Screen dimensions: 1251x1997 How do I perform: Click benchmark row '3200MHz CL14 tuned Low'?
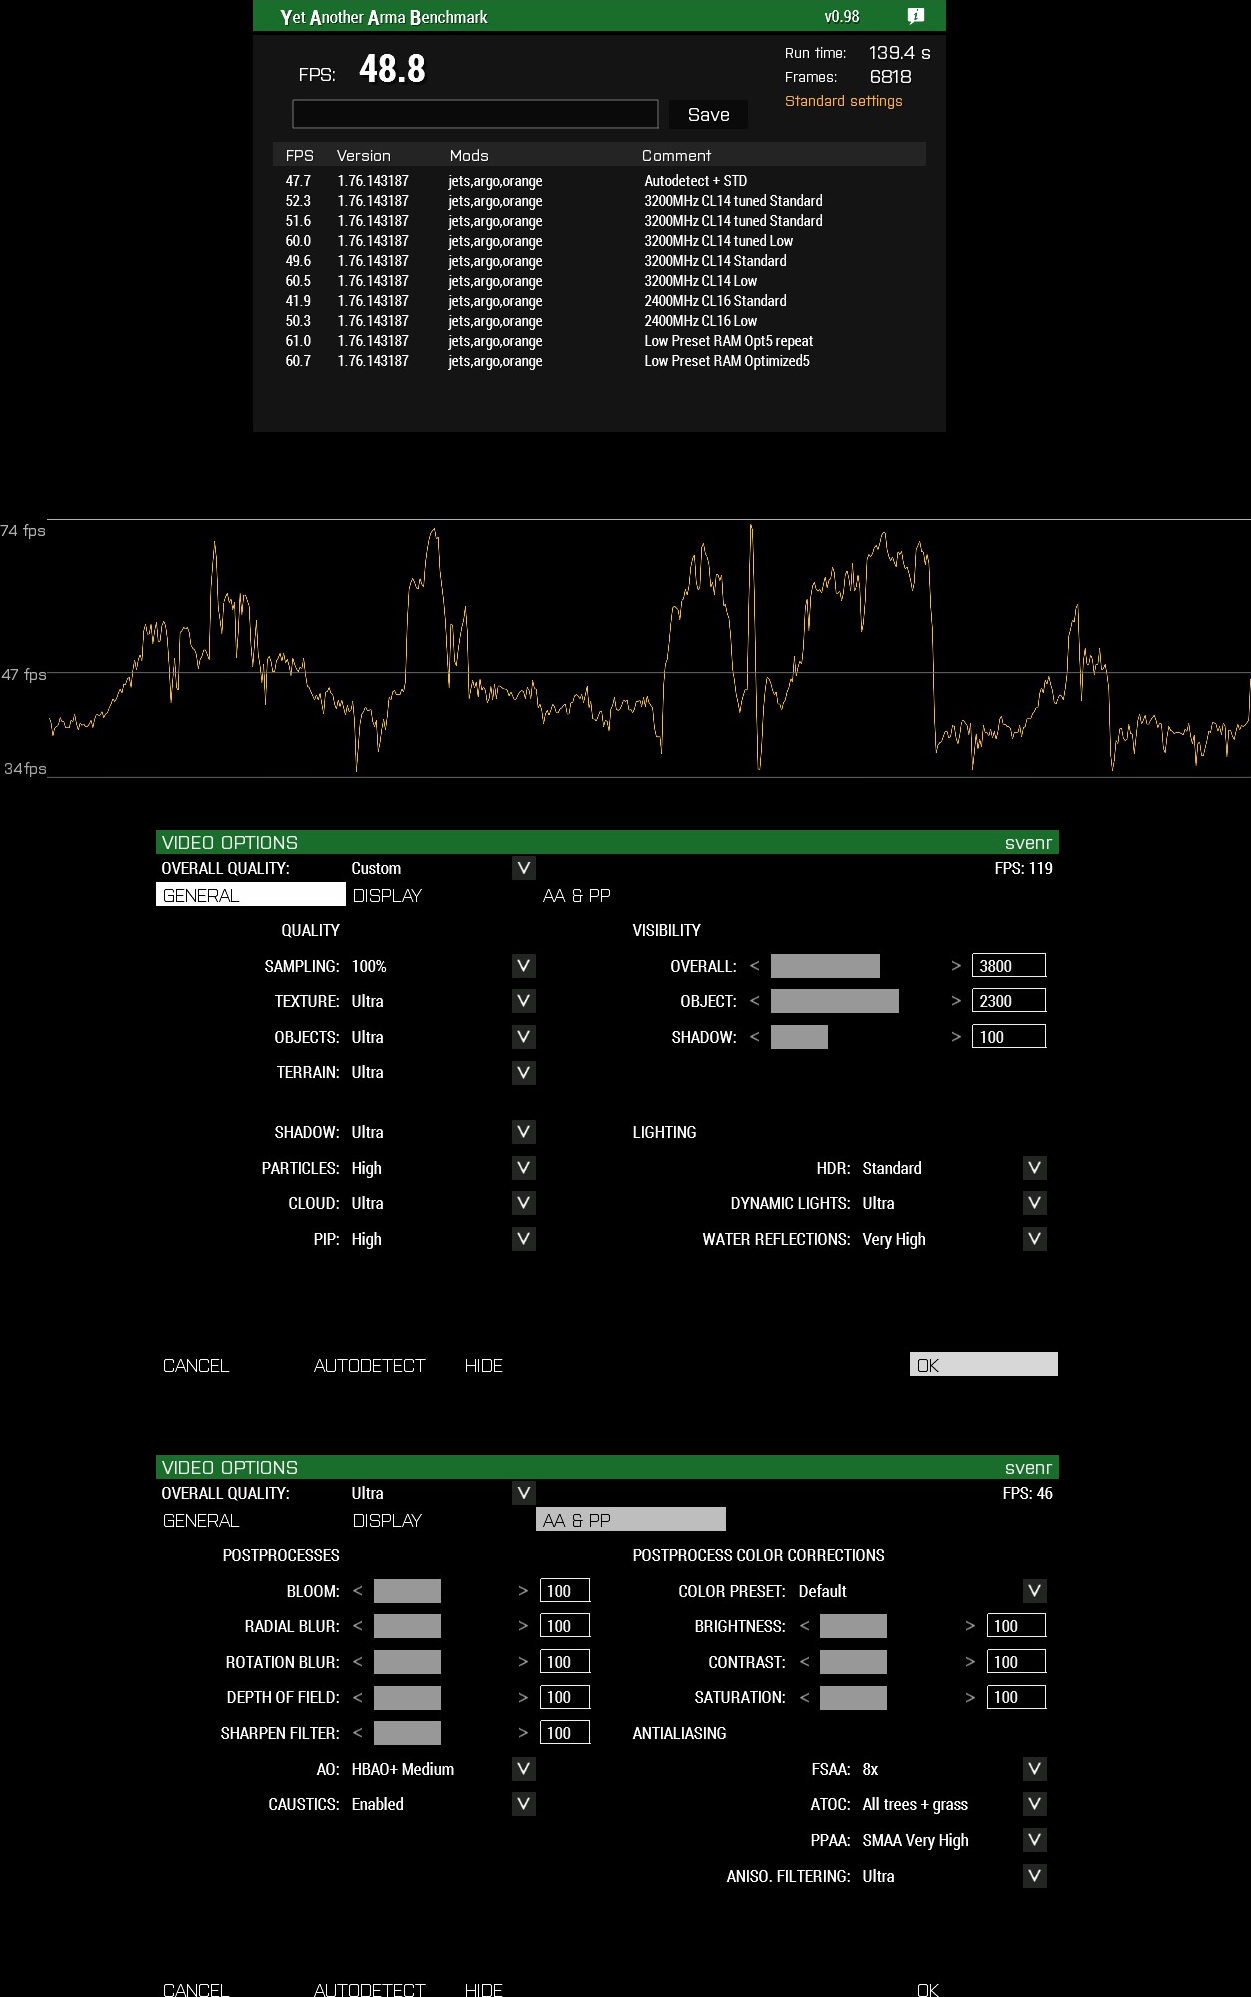[599, 241]
